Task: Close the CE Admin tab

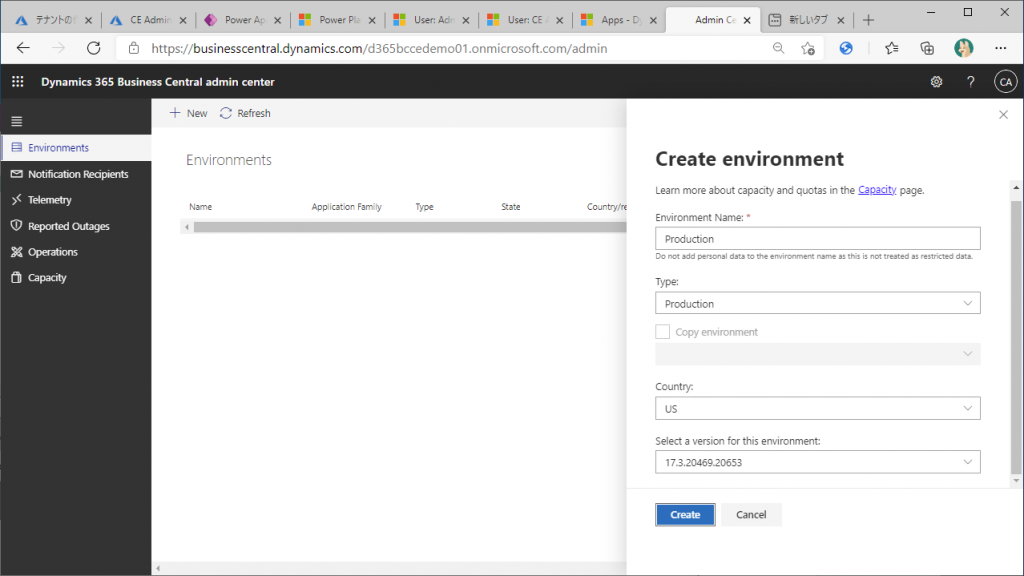Action: [183, 20]
